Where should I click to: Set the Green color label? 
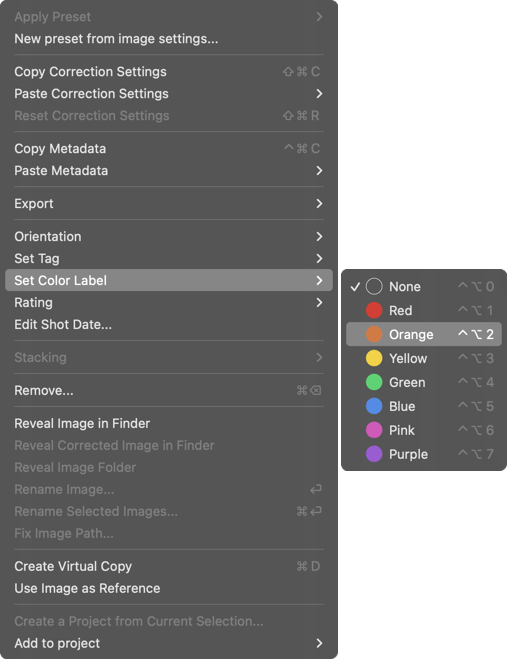click(x=423, y=382)
